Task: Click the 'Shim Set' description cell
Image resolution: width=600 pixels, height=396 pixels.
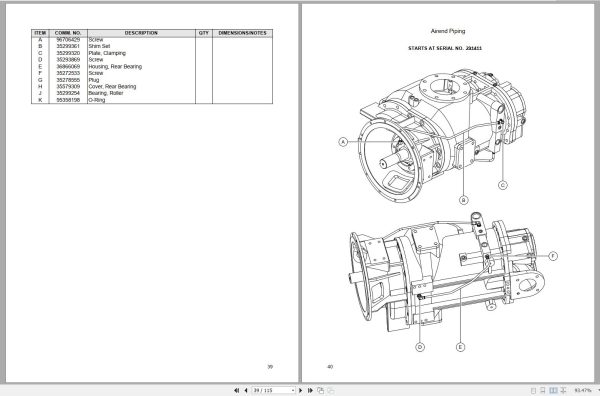Action: (x=99, y=46)
